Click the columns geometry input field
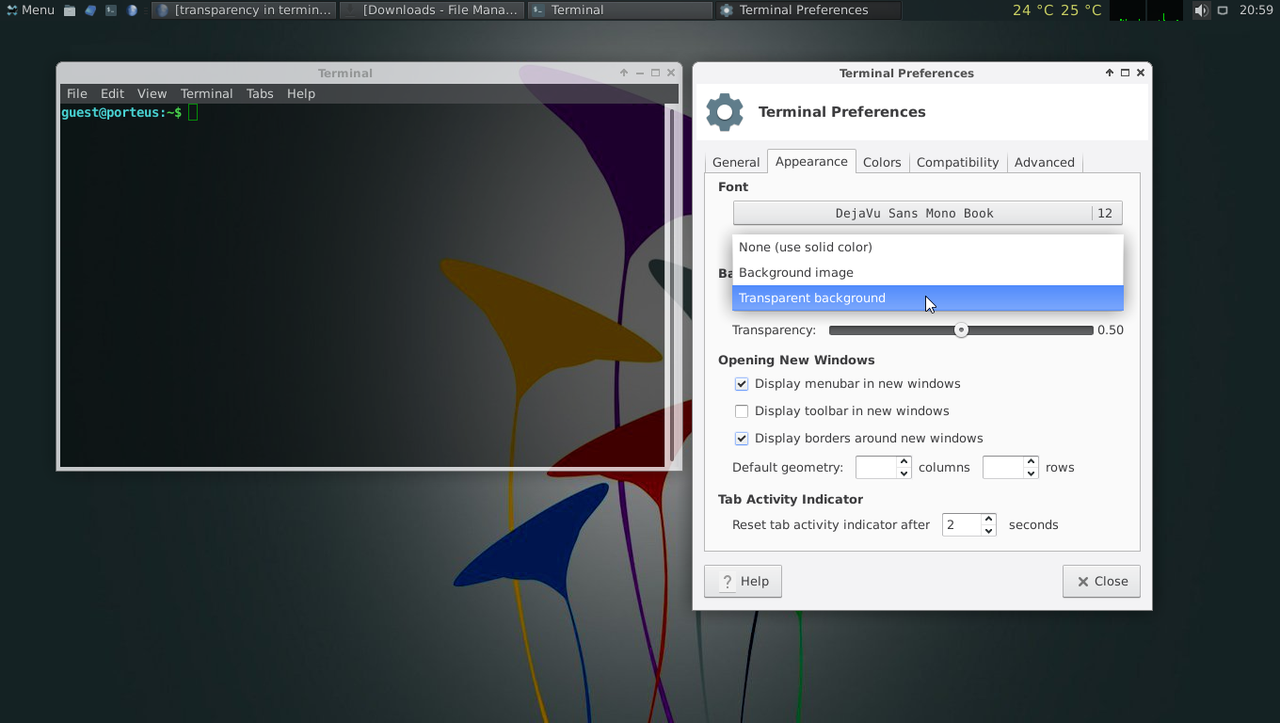 pos(876,467)
